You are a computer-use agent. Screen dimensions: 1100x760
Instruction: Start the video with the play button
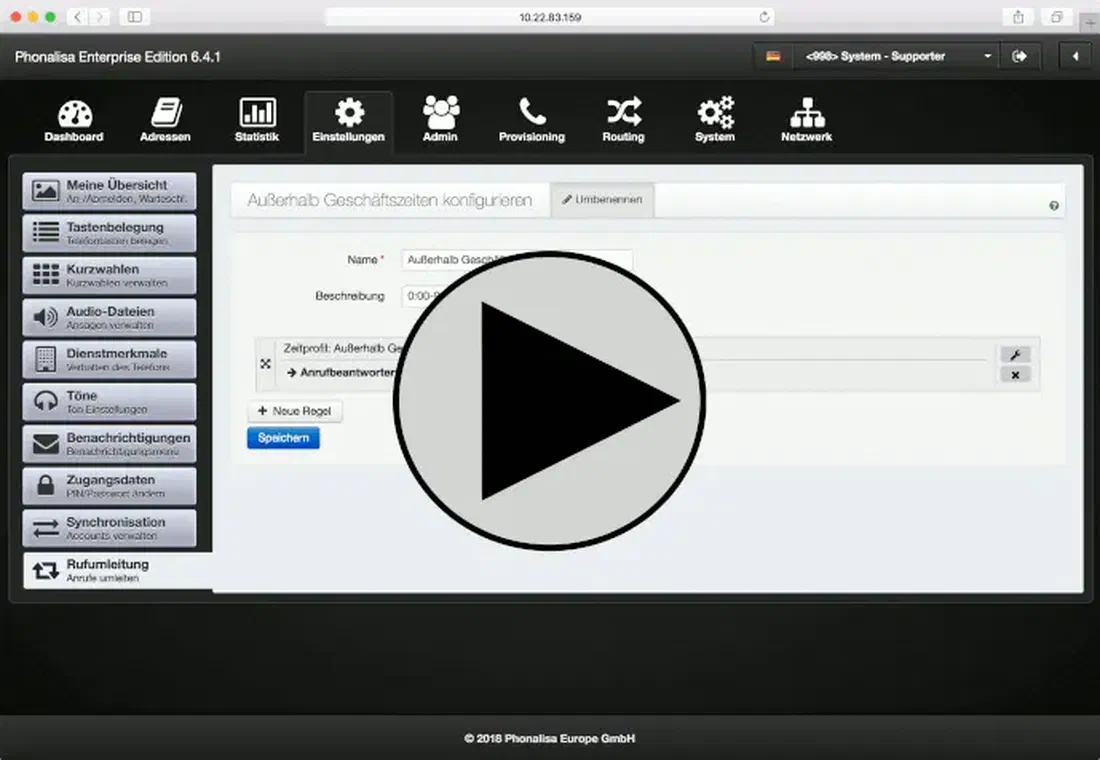click(549, 400)
